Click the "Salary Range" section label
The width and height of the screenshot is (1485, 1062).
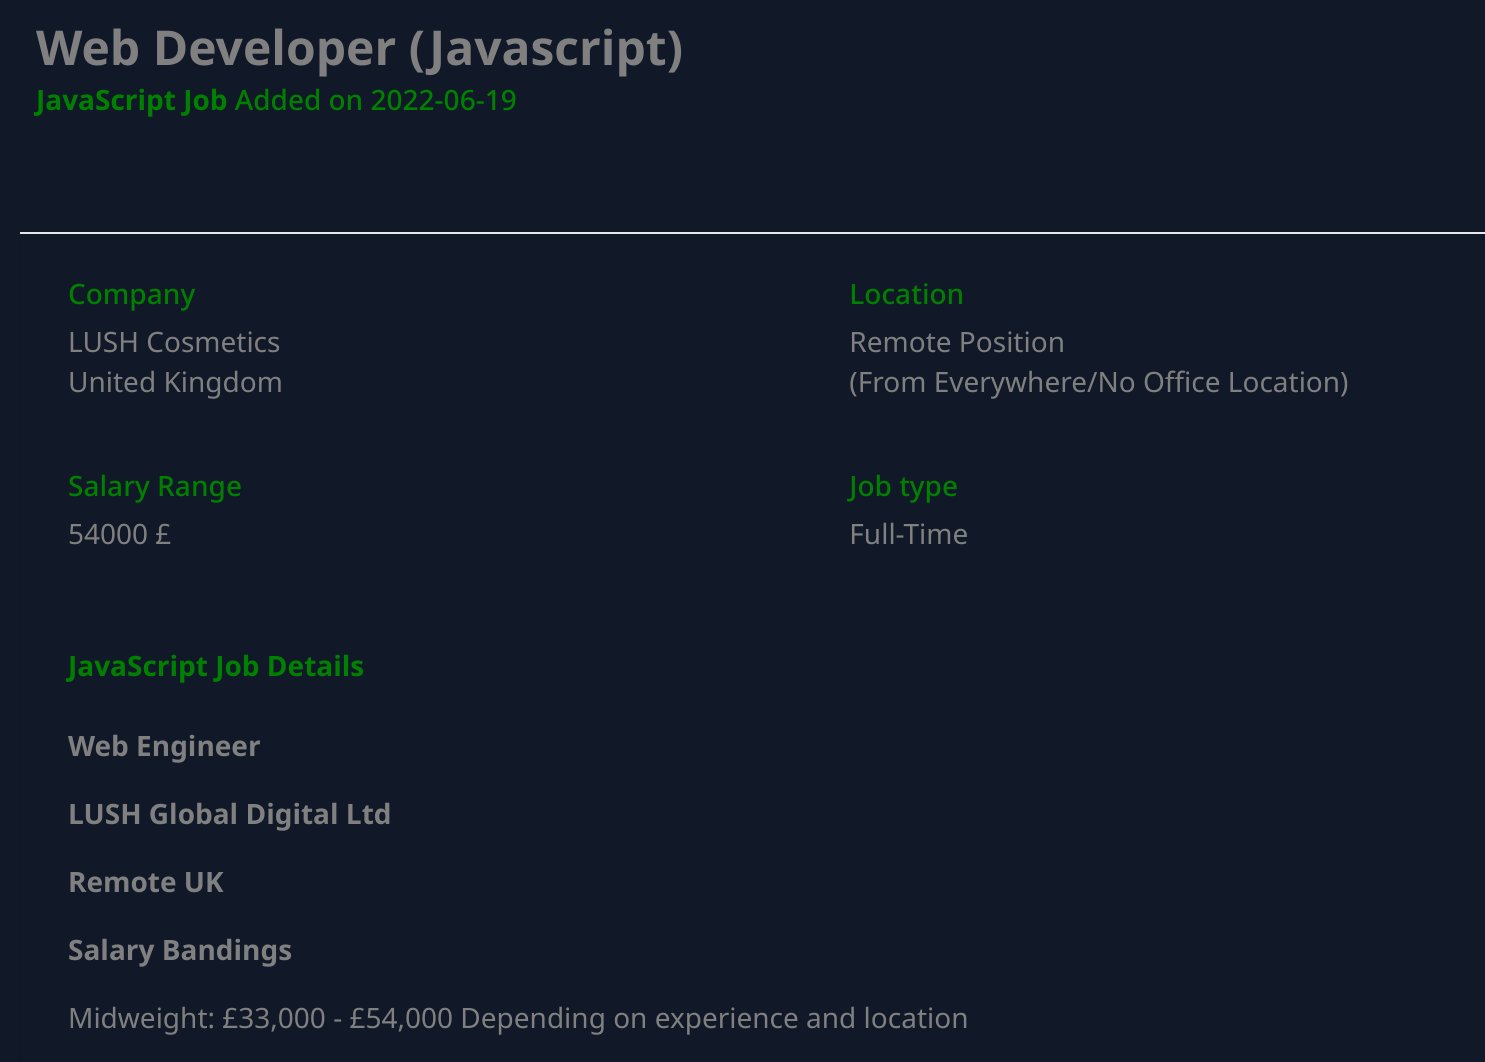click(155, 487)
